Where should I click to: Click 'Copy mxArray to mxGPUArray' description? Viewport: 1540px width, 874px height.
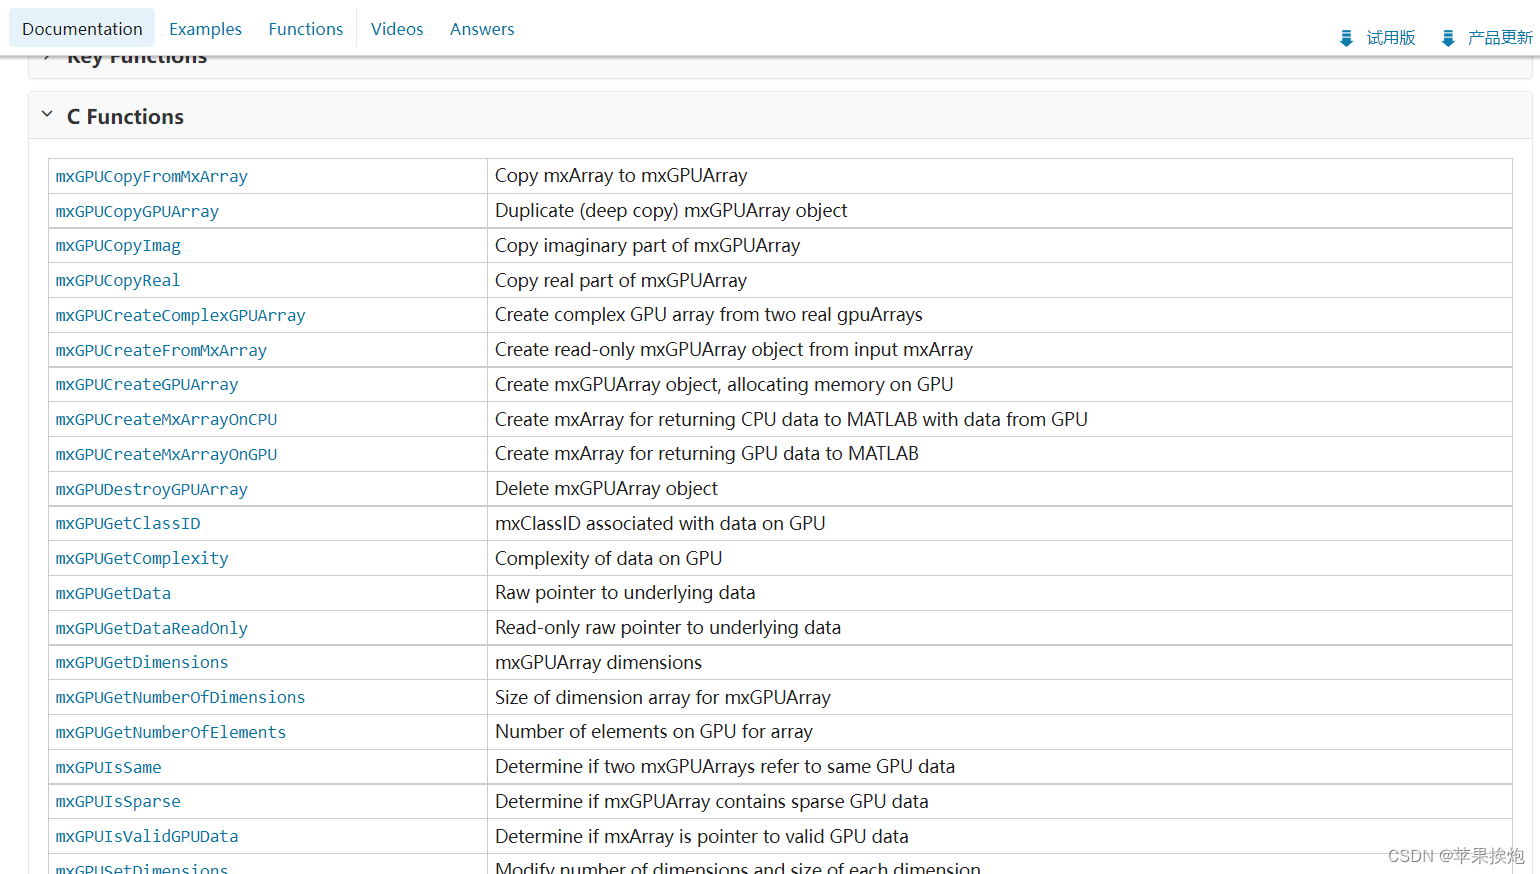point(621,176)
